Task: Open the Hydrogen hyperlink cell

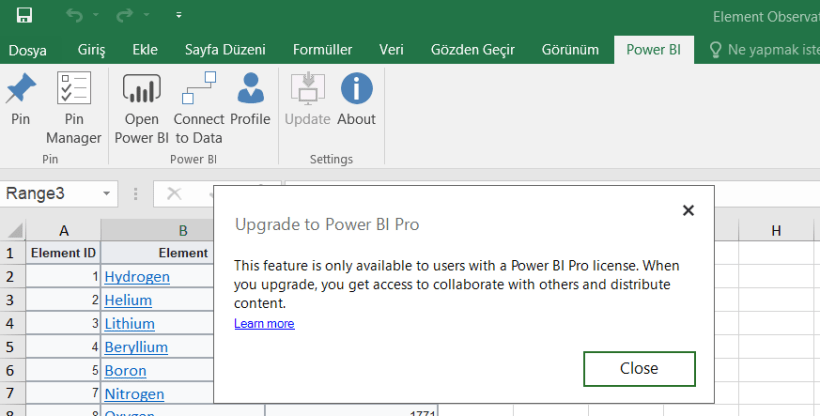Action: point(137,277)
